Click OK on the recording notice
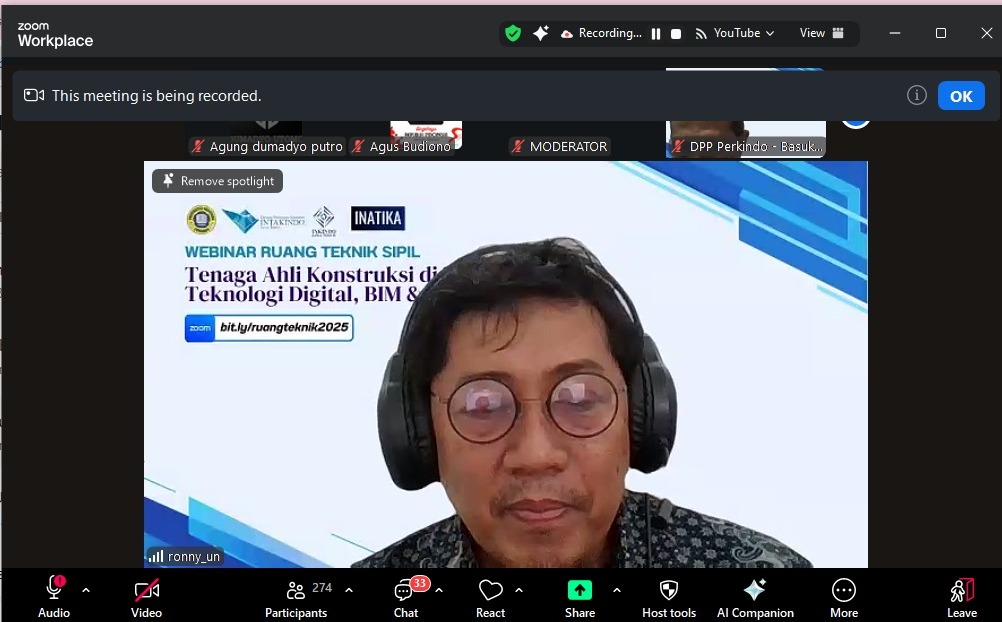The width and height of the screenshot is (1002, 622). (960, 96)
